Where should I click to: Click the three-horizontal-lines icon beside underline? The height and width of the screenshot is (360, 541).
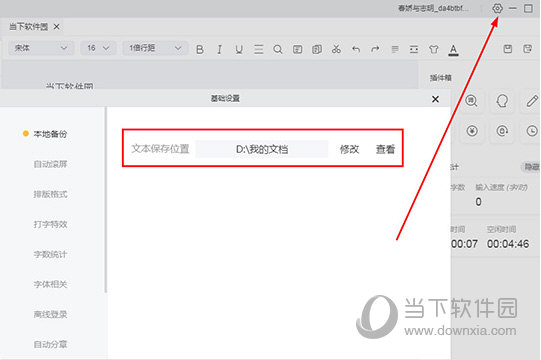pos(258,49)
